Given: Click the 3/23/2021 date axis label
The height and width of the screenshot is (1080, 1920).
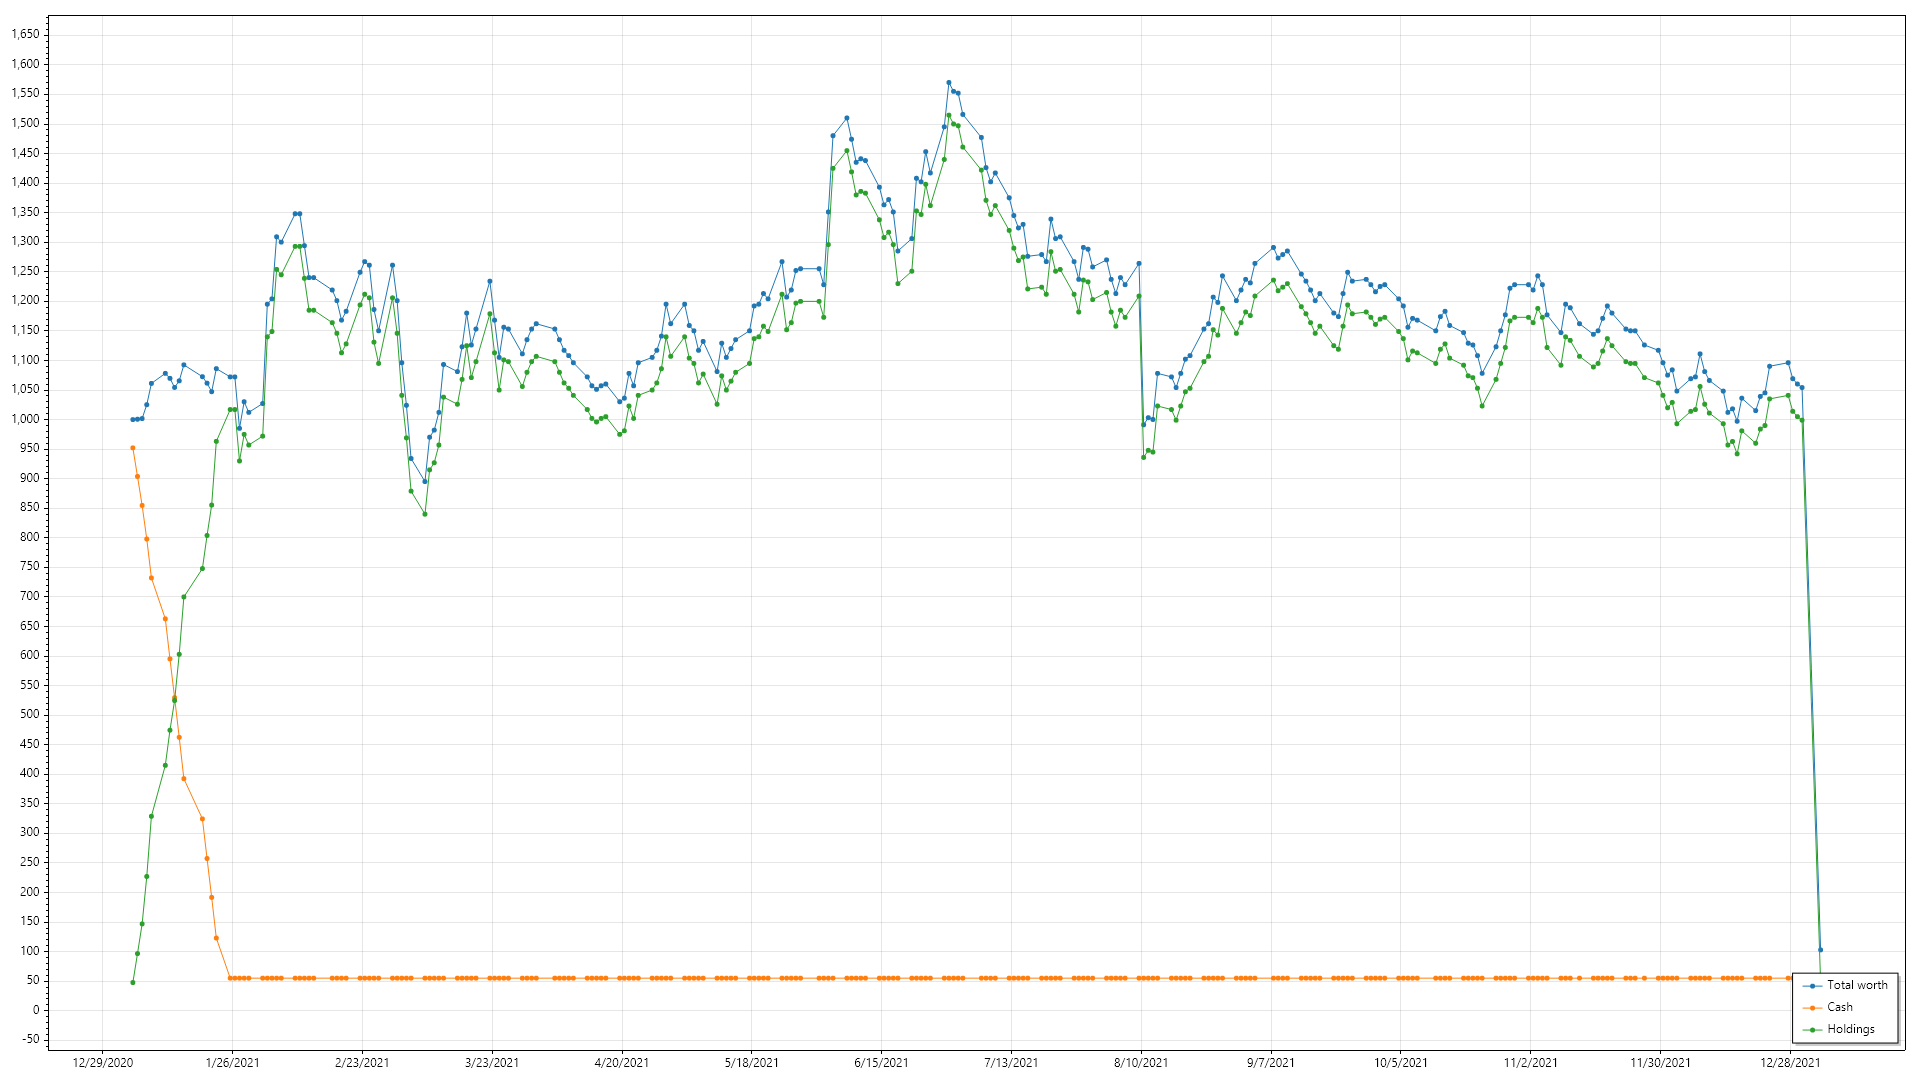Looking at the screenshot, I should click(x=492, y=1063).
